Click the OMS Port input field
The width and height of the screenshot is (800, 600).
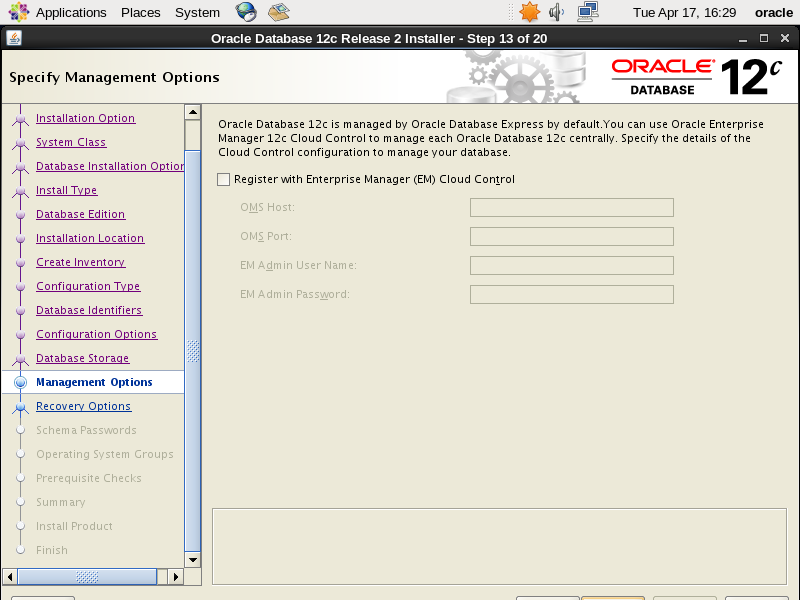click(x=571, y=236)
